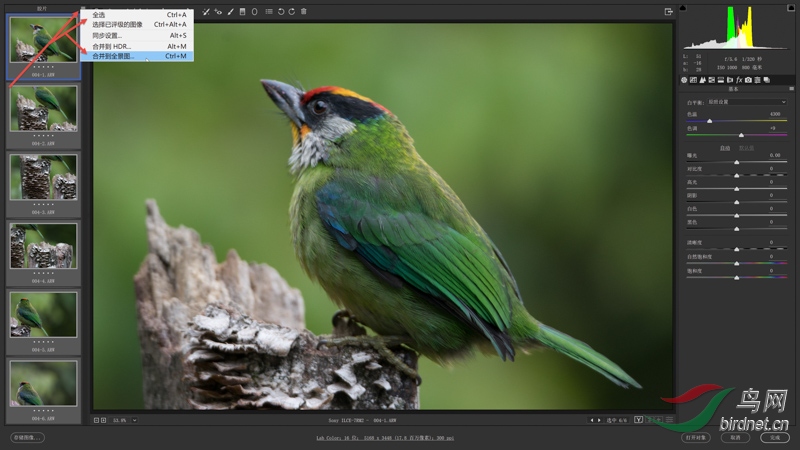Select the radial filter tool
This screenshot has height=450, width=800.
254,12
